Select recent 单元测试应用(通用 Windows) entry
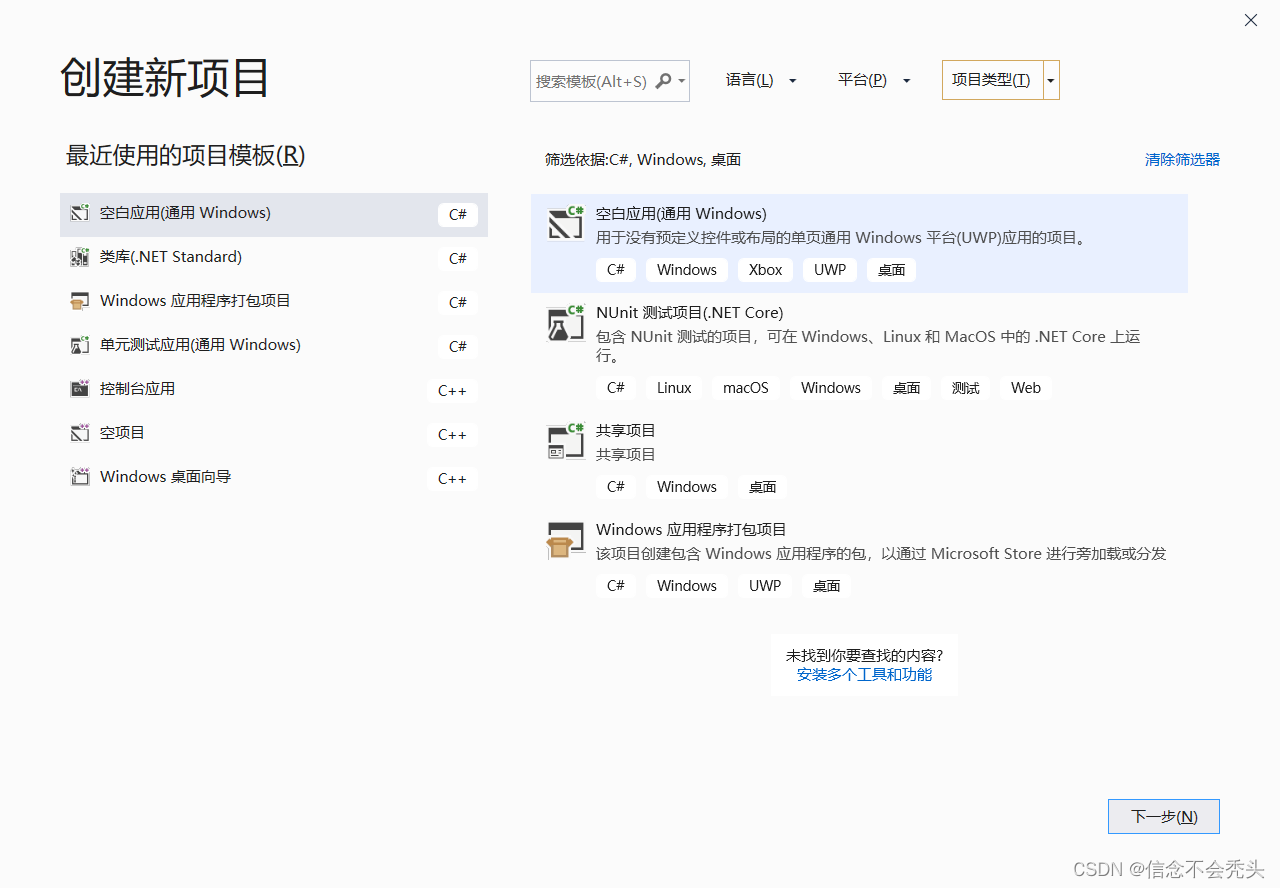This screenshot has width=1280, height=888. pos(274,346)
